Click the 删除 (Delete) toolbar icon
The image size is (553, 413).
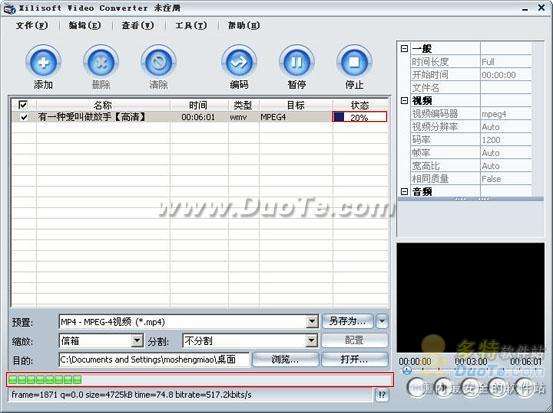101,62
